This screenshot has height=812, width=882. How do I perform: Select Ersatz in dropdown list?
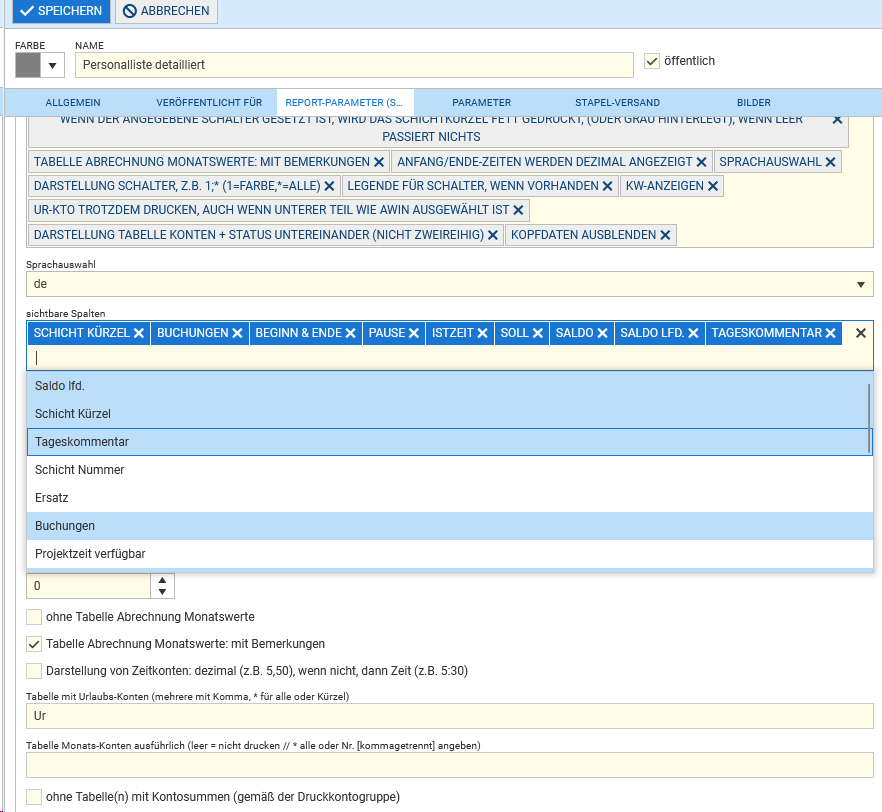[x=449, y=498]
